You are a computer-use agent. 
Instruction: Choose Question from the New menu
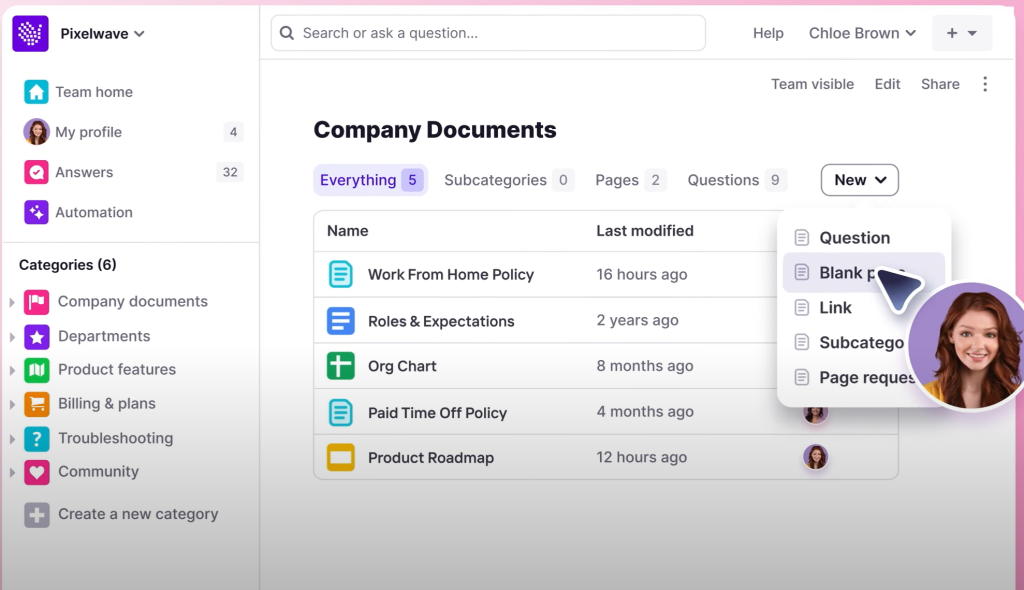(x=863, y=238)
